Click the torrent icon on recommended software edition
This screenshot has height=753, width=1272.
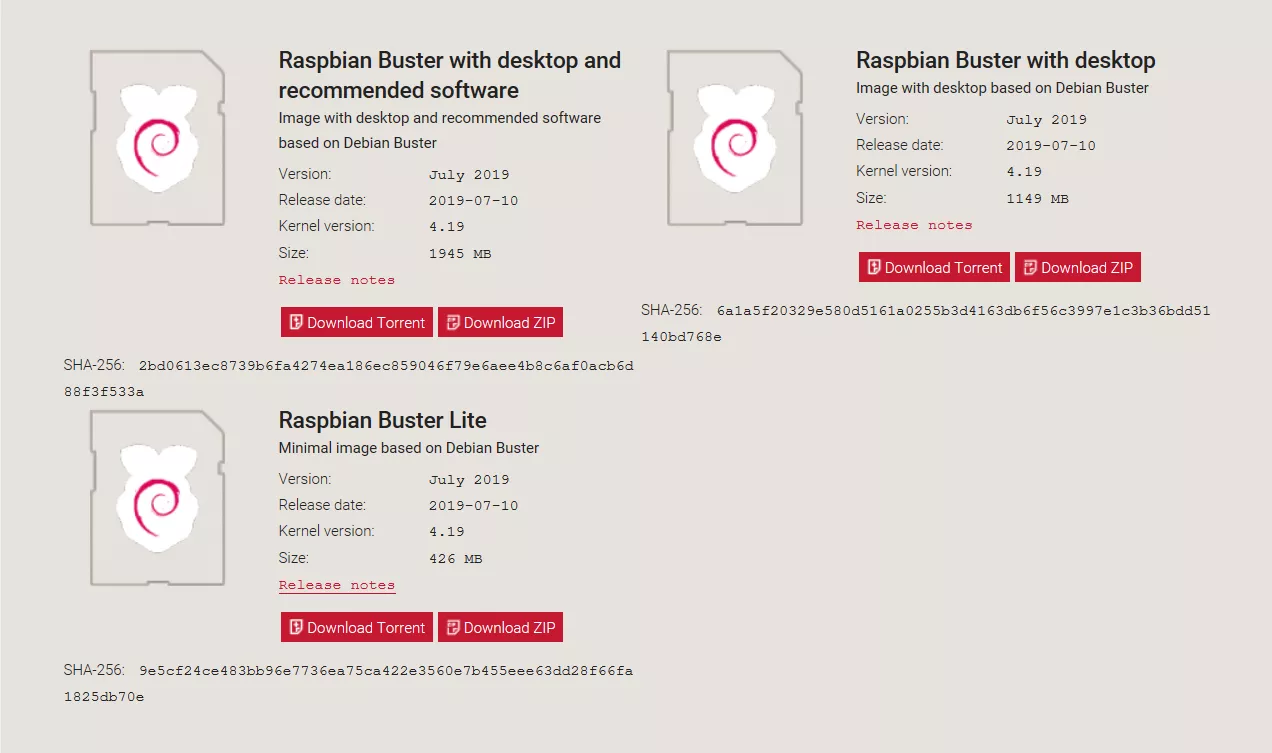(297, 321)
